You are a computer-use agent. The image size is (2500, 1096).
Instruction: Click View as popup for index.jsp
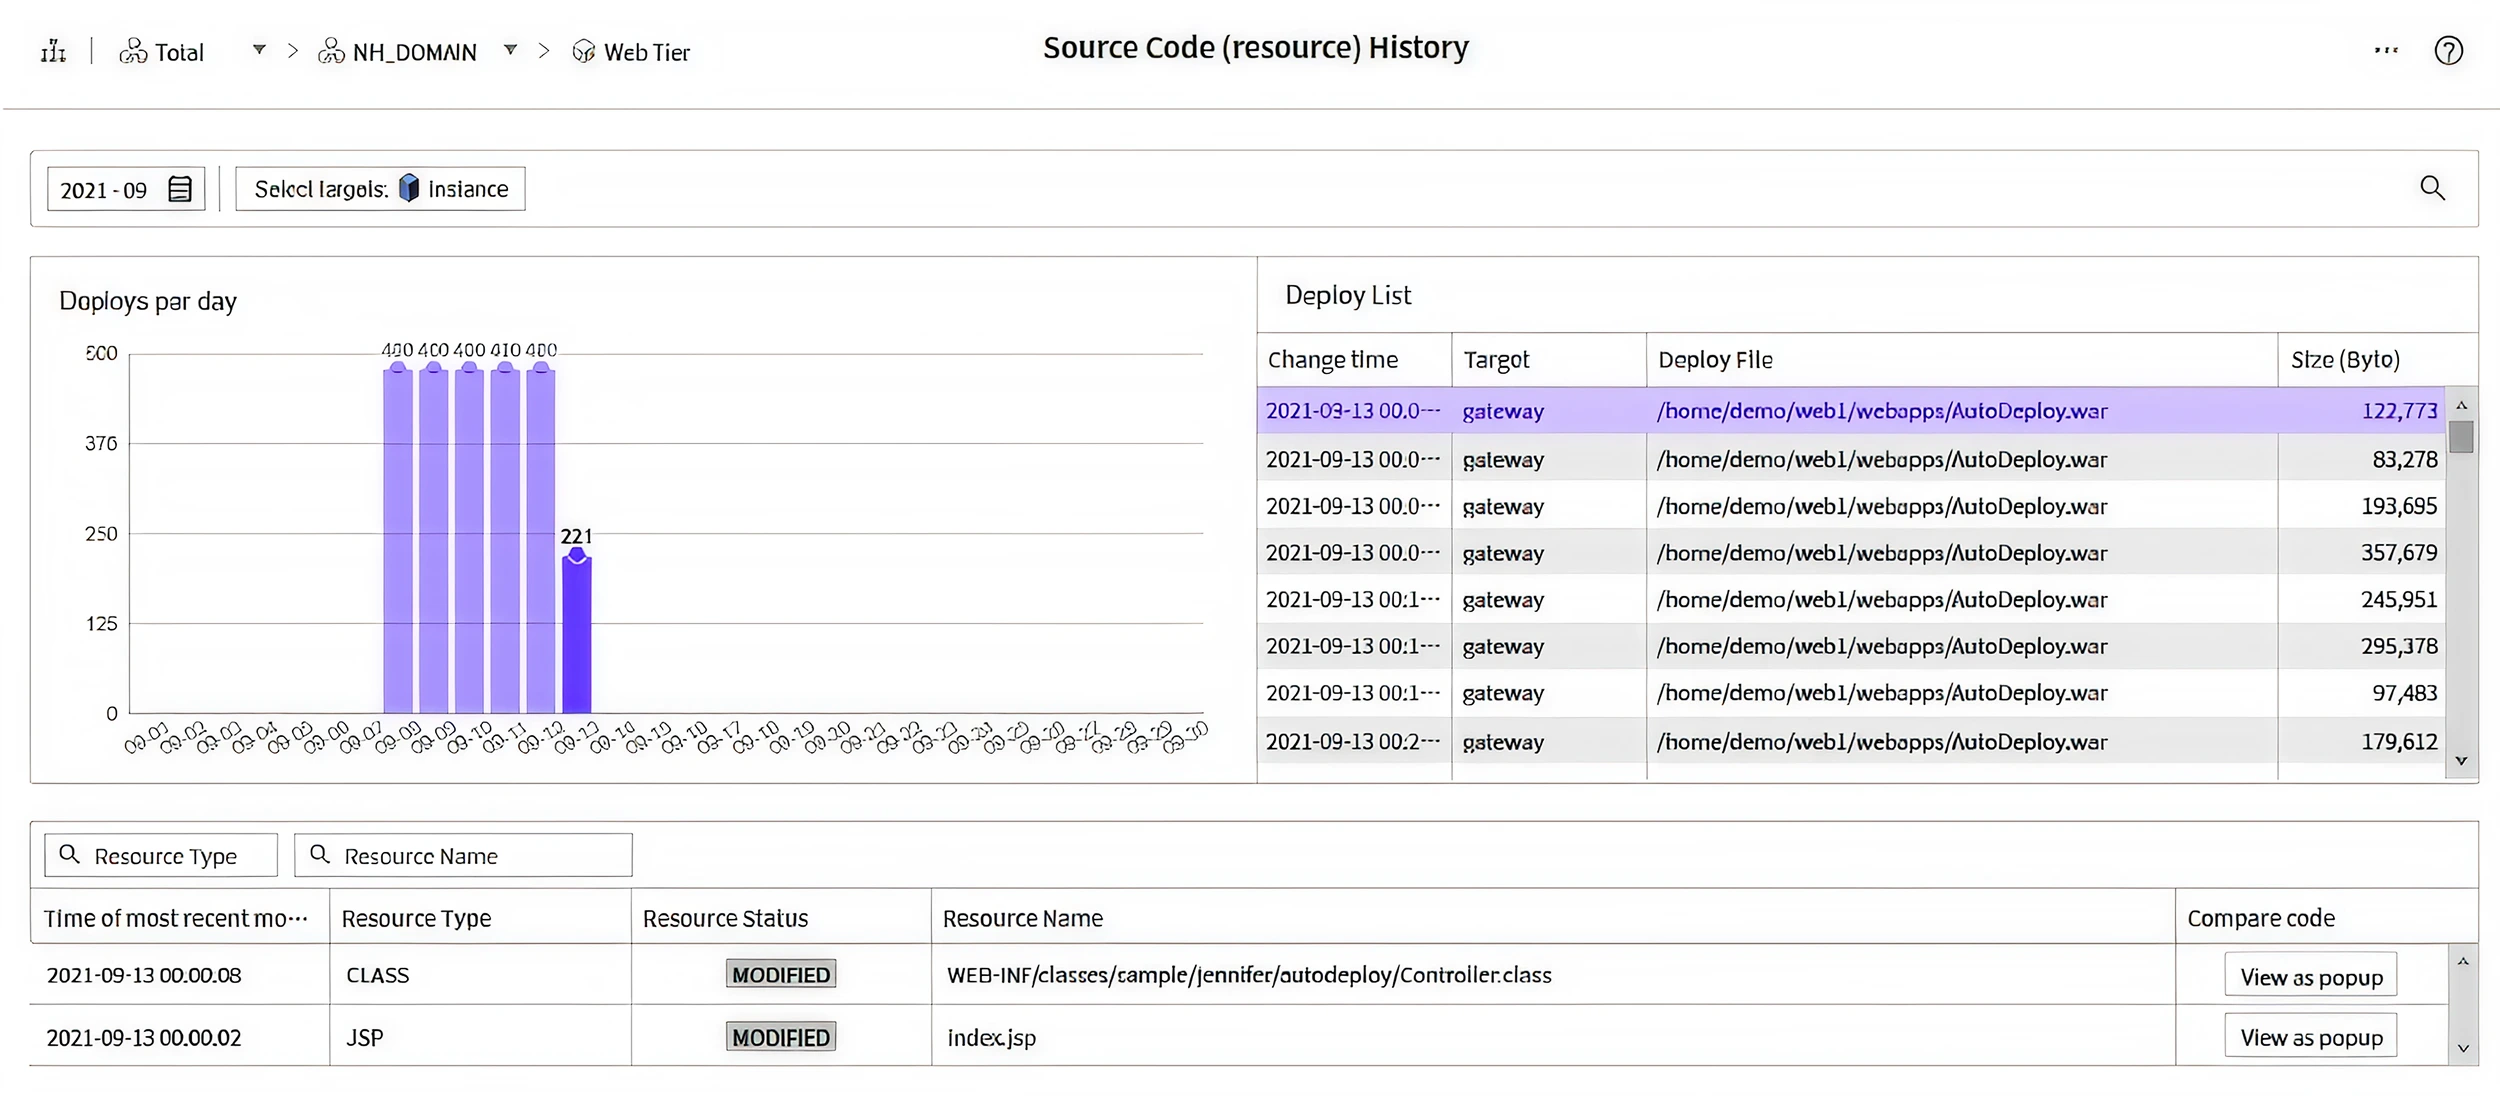(2310, 1036)
